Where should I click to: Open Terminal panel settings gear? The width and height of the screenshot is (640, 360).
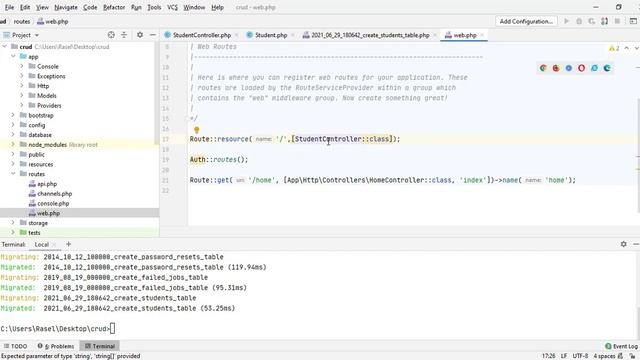click(623, 244)
